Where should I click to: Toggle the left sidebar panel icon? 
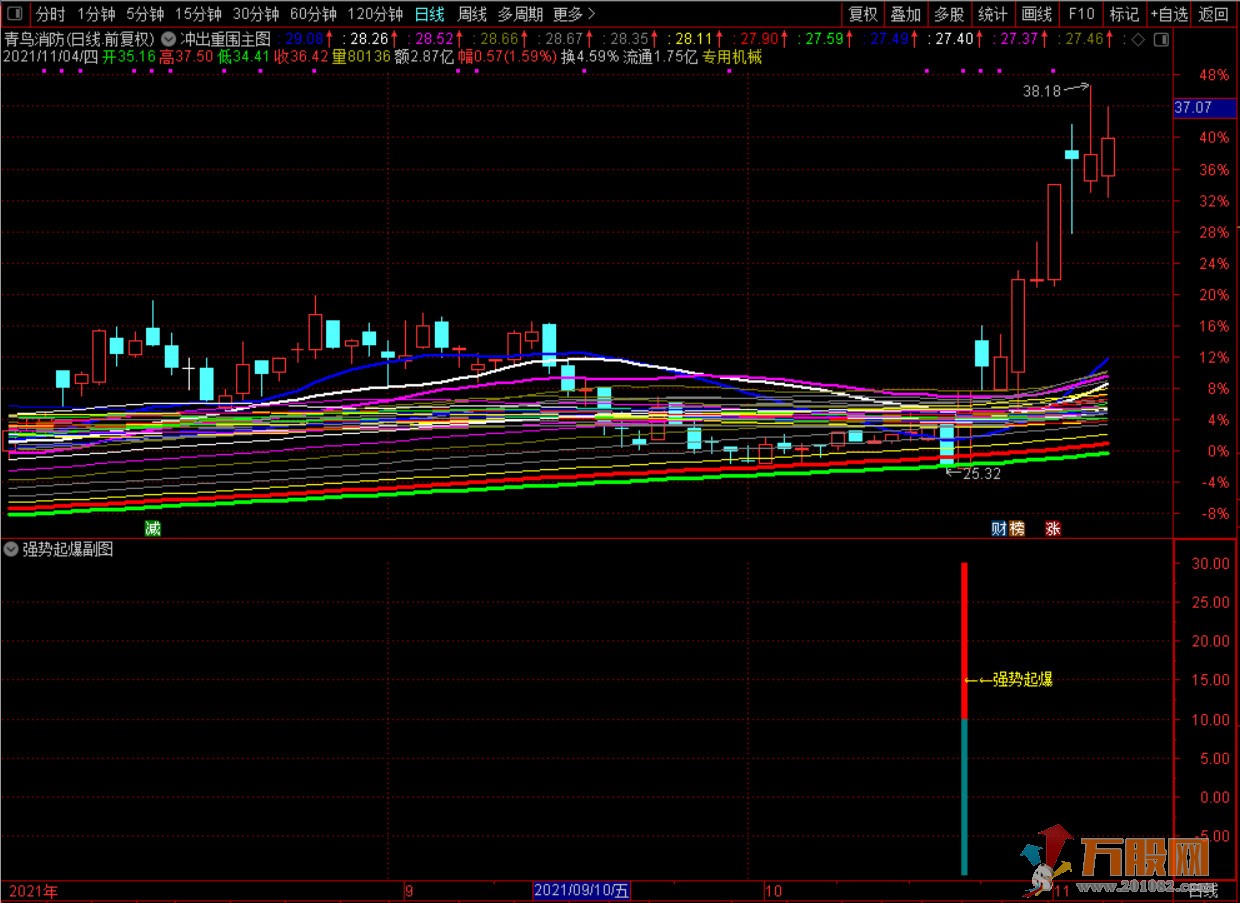[x=13, y=14]
